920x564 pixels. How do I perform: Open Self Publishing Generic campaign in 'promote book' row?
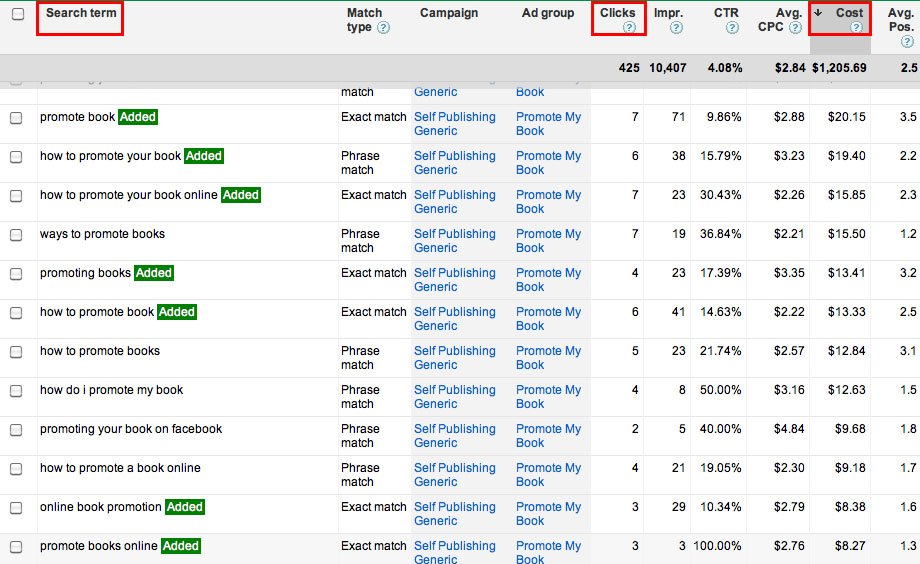click(x=455, y=124)
